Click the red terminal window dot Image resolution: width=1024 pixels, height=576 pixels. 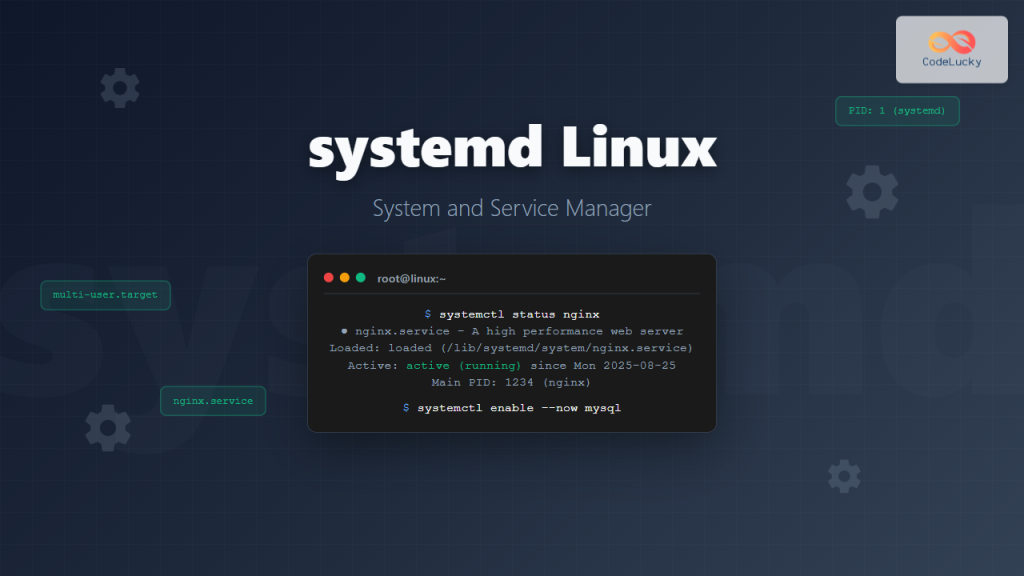coord(328,277)
